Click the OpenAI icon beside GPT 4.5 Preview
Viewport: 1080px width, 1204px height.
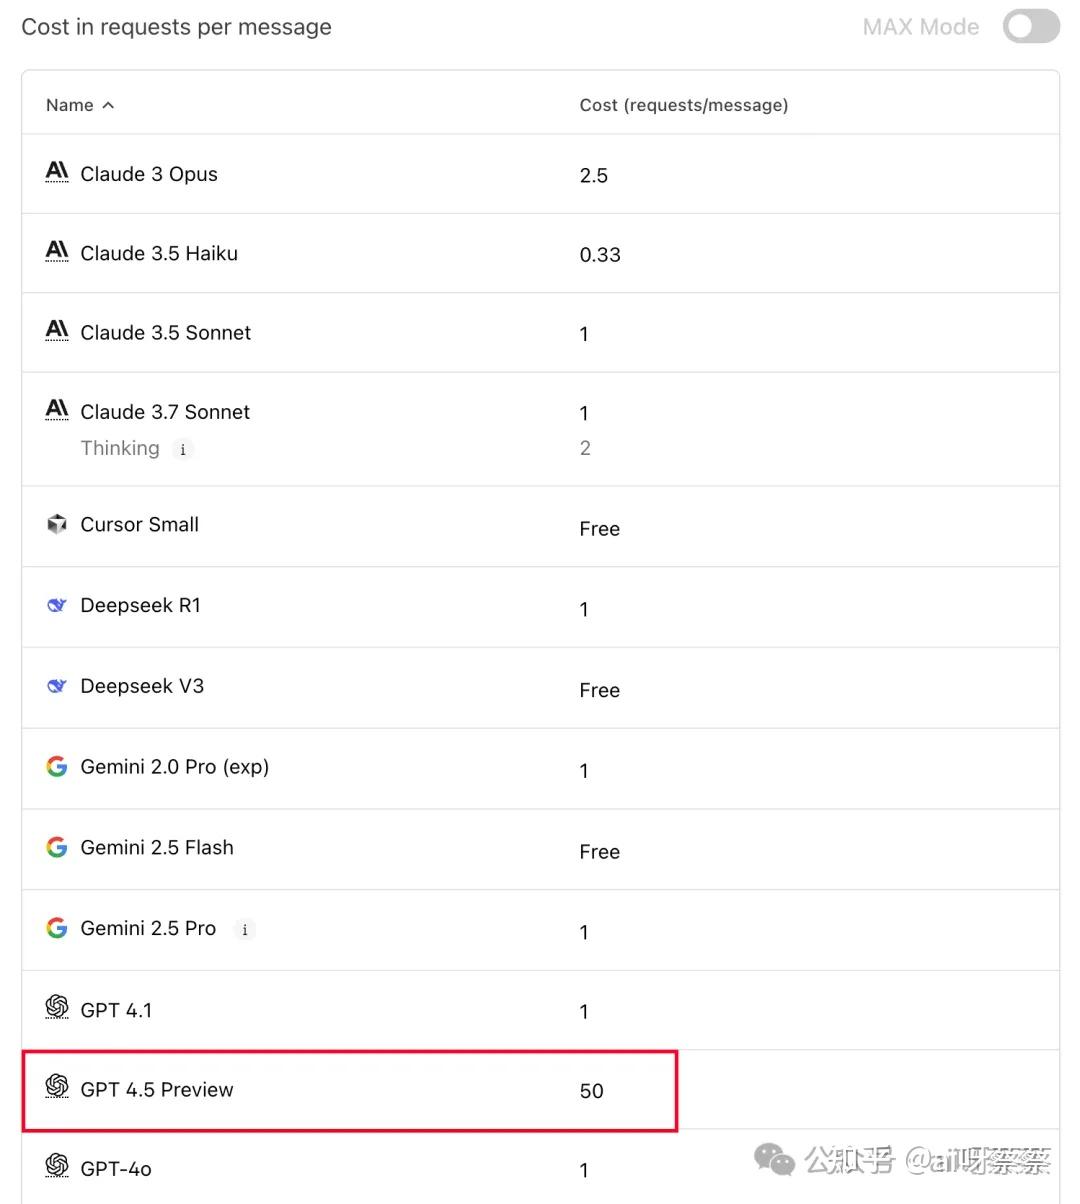point(57,1087)
